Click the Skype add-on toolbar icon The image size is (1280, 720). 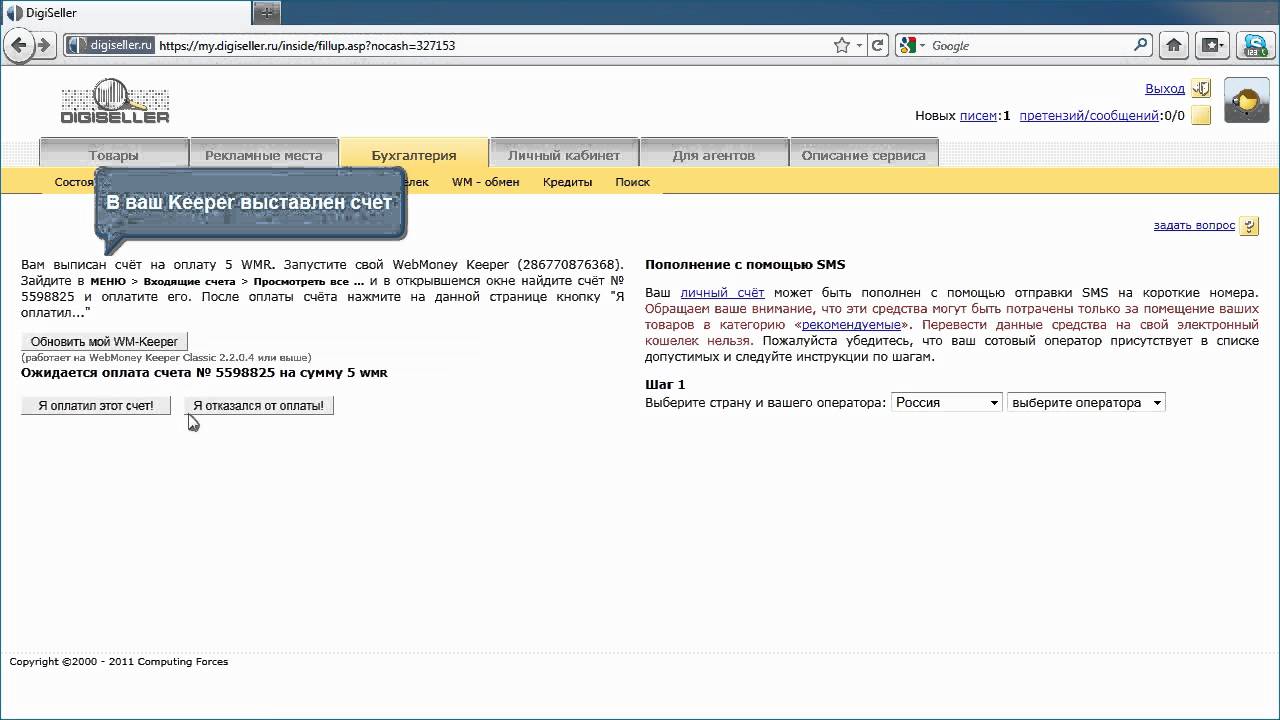(x=1254, y=45)
